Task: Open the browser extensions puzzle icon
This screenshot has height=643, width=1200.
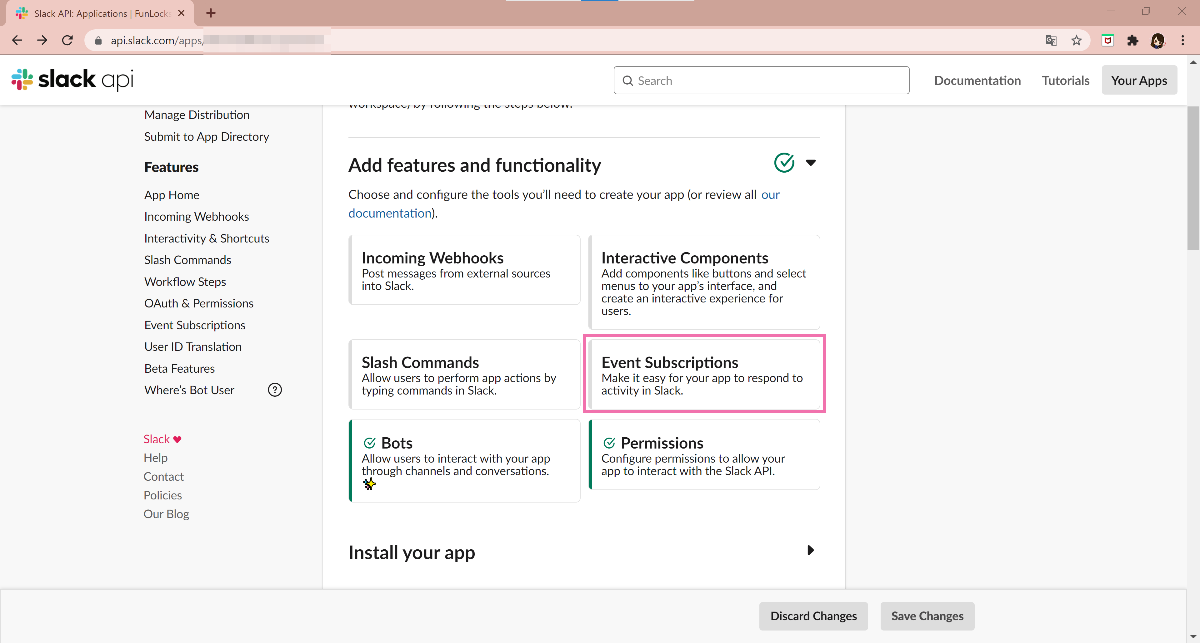Action: (1133, 40)
